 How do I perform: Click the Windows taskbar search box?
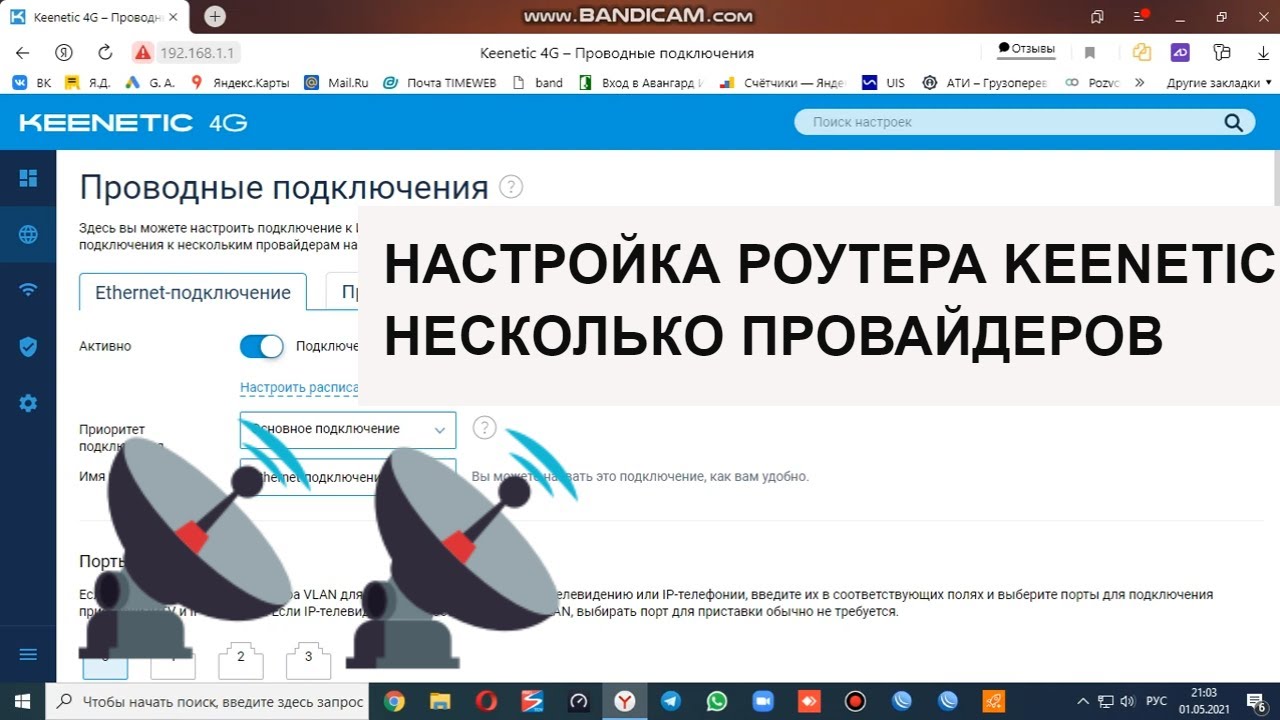pyautogui.click(x=207, y=701)
